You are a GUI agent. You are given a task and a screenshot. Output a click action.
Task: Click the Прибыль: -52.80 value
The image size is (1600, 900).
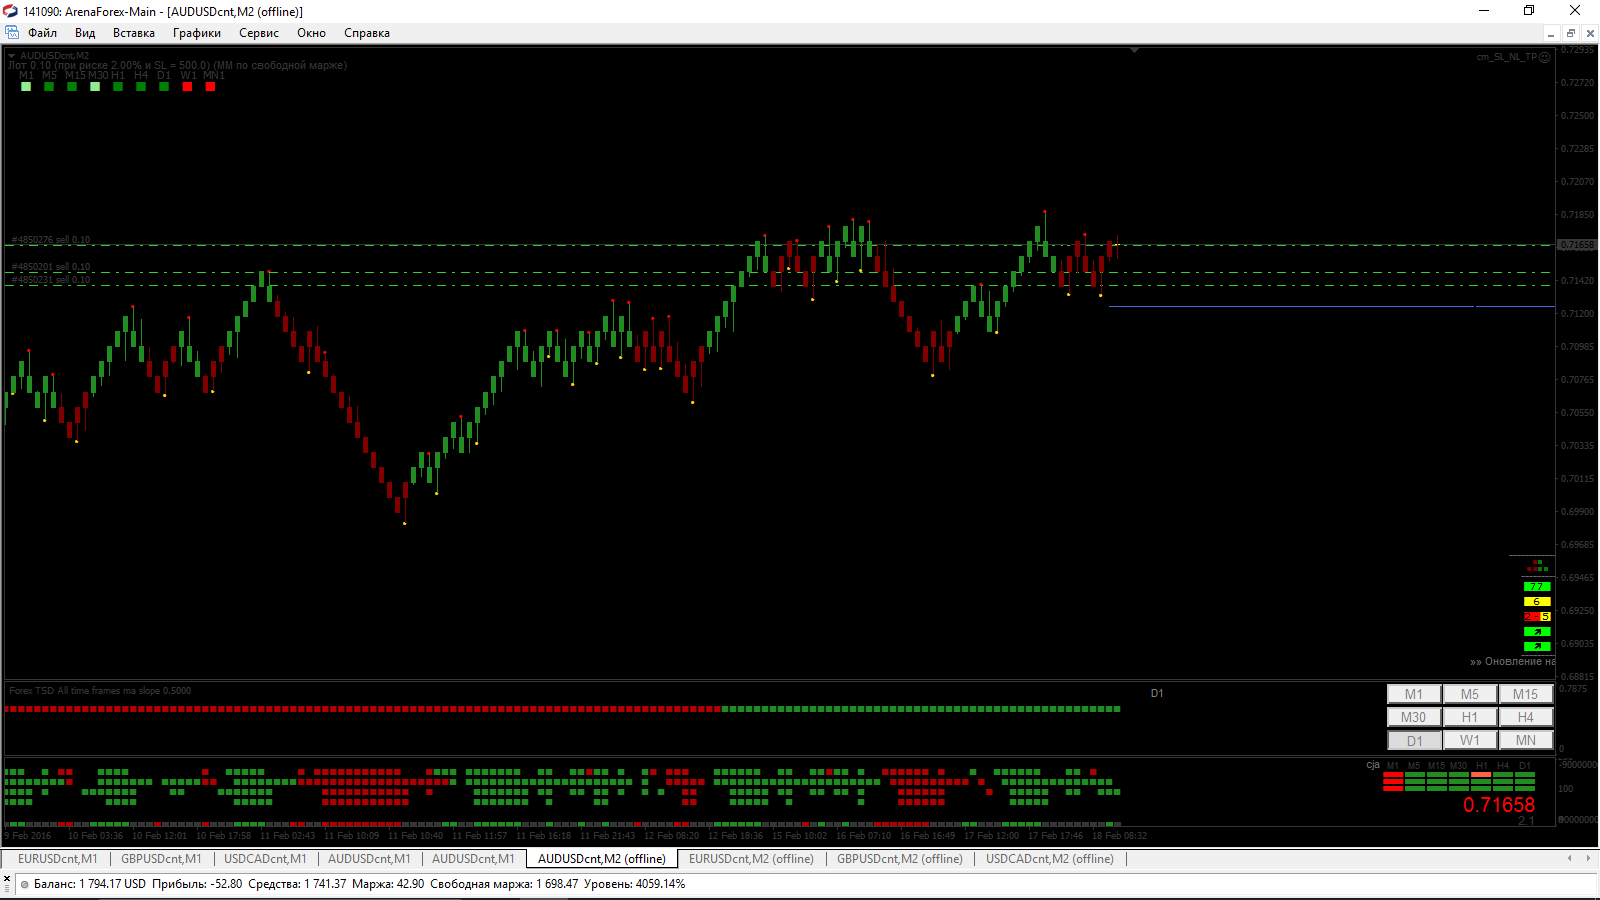coord(197,885)
